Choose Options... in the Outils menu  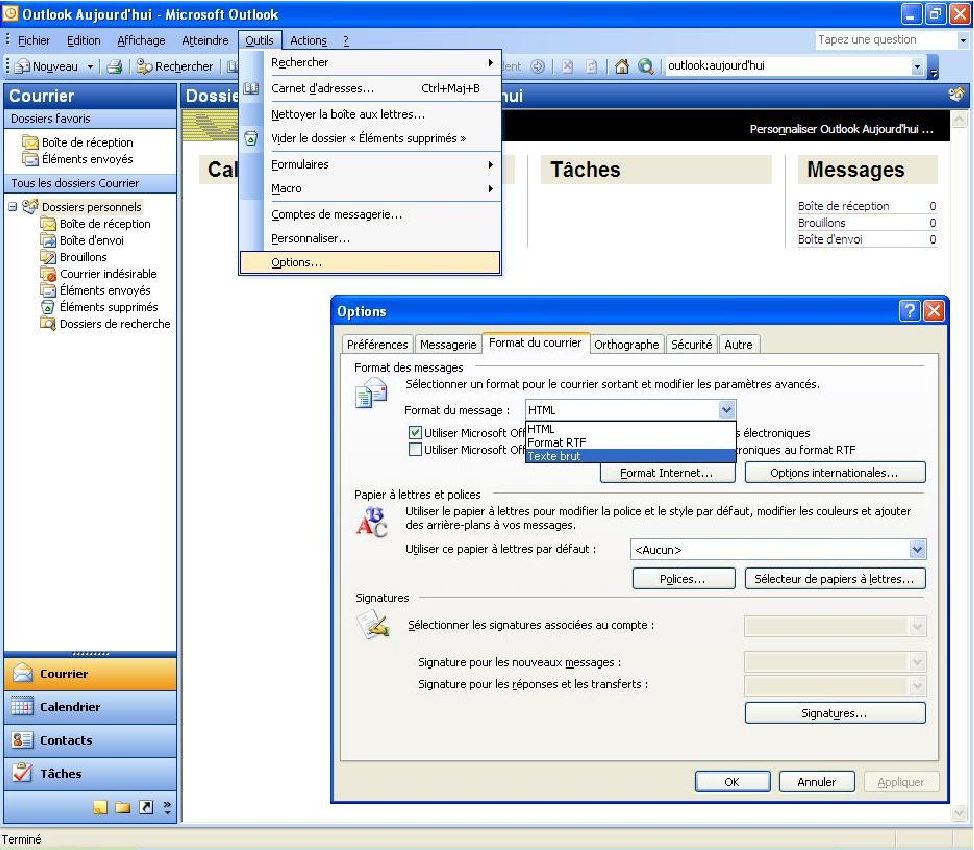(370, 262)
